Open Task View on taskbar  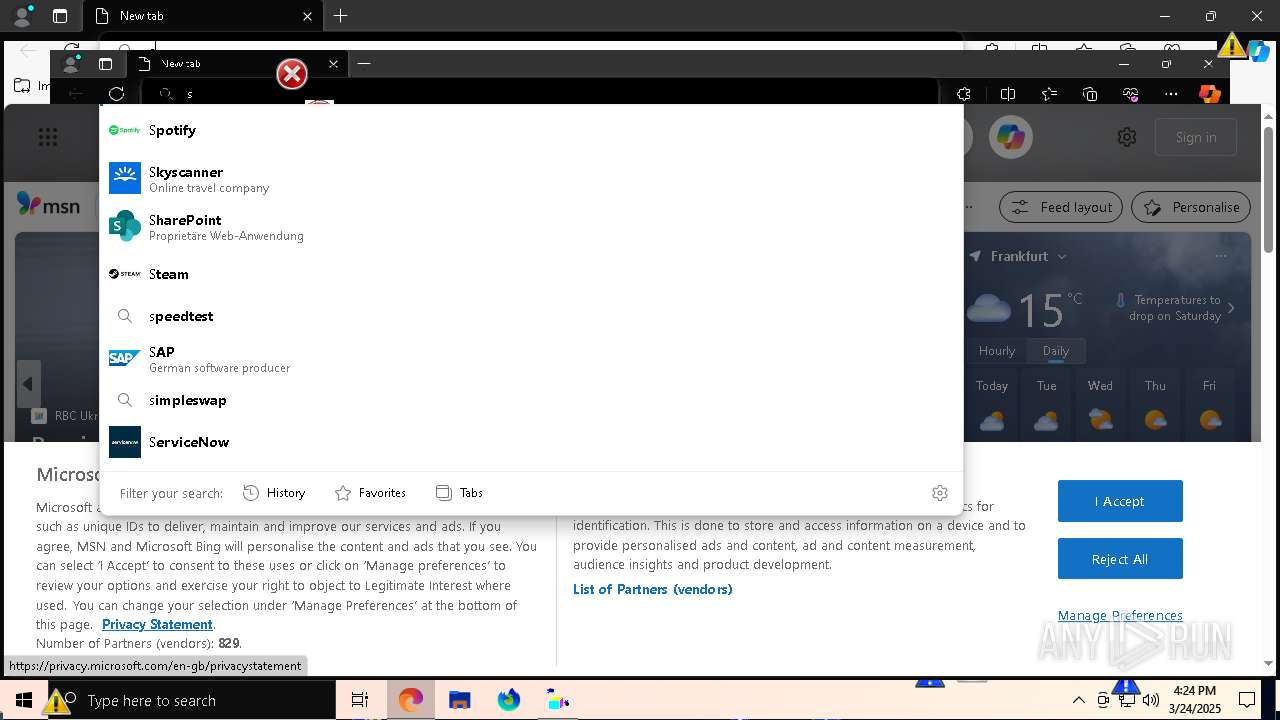(x=360, y=700)
